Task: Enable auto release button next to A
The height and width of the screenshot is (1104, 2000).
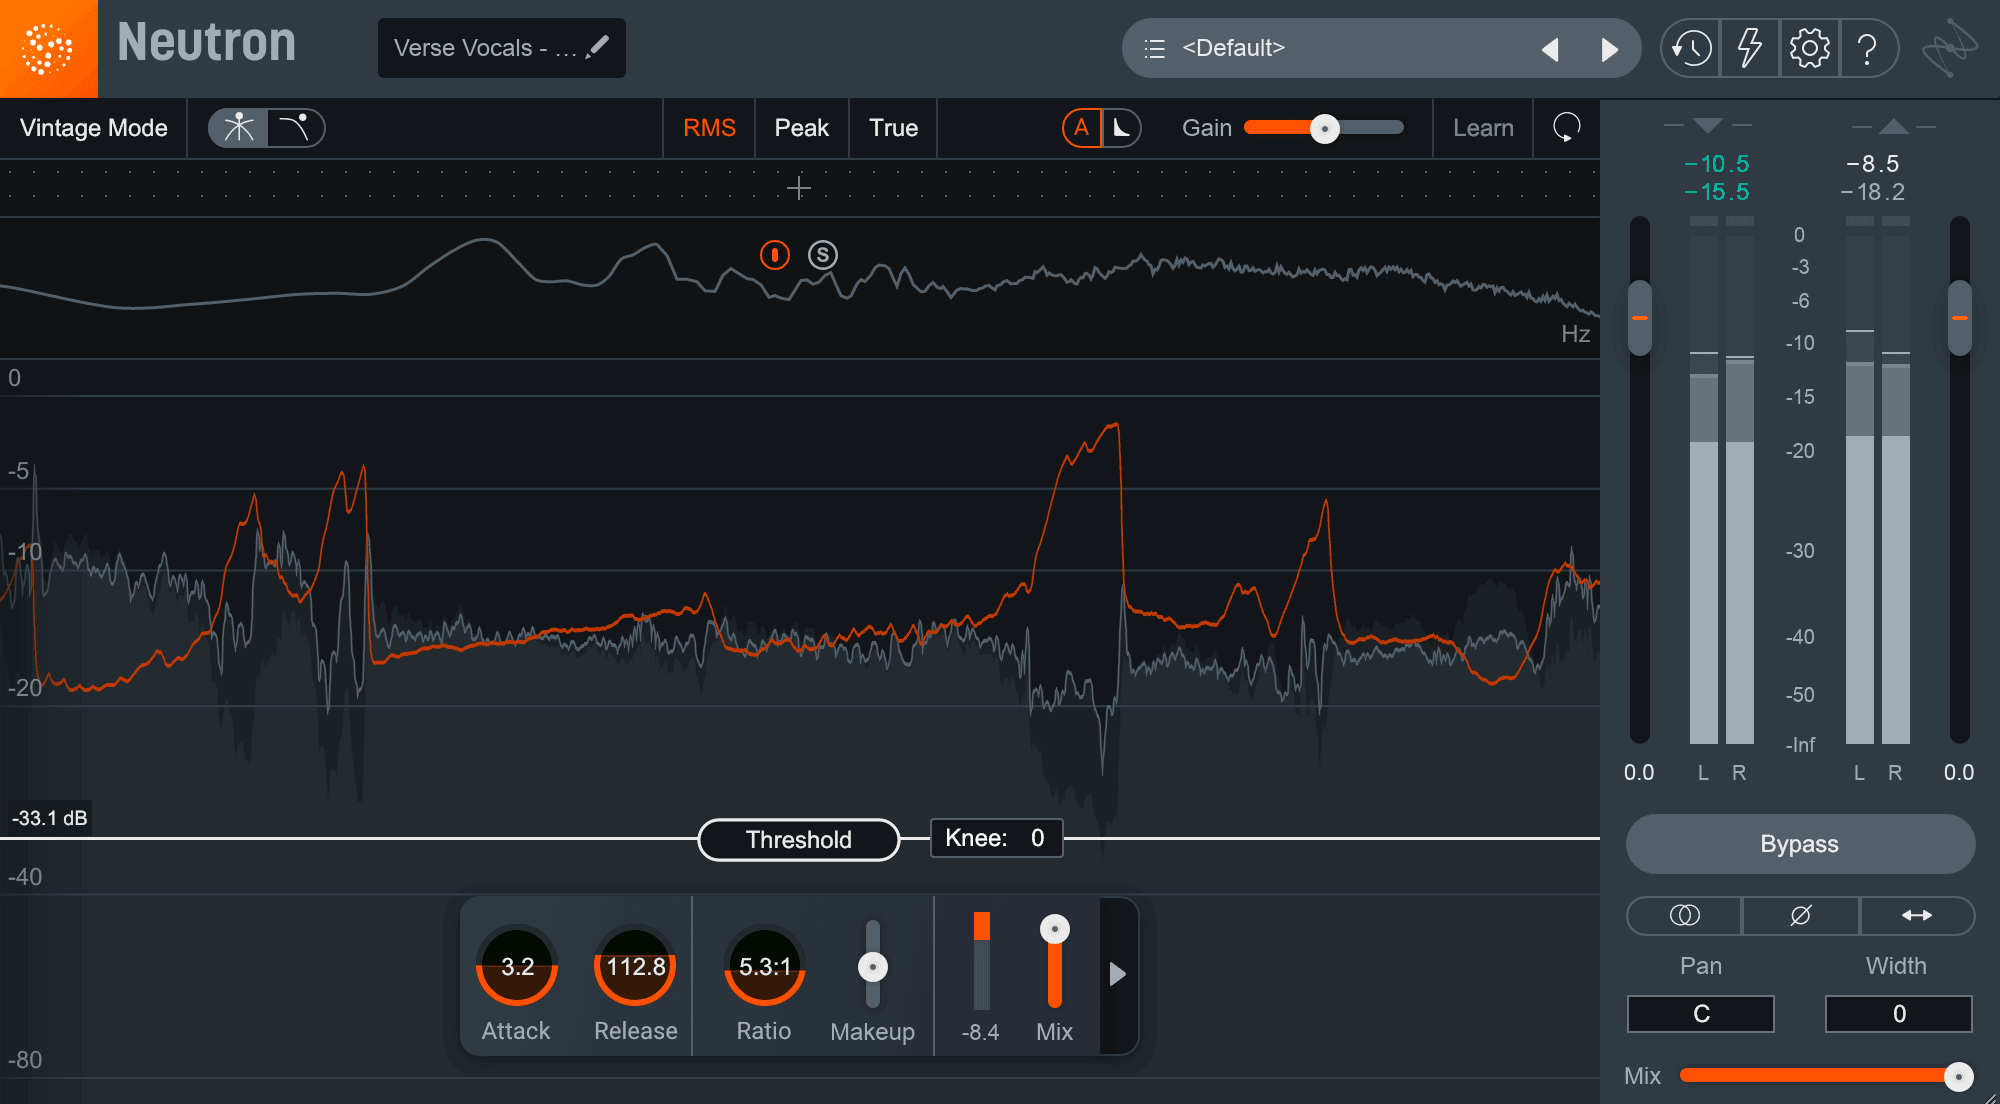Action: pos(1122,128)
